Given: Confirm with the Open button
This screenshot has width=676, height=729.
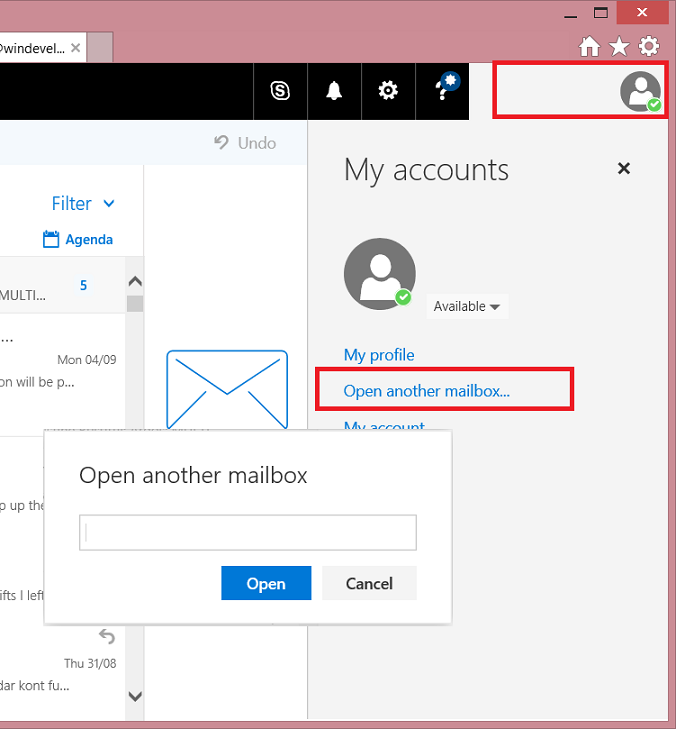Looking at the screenshot, I should 266,583.
